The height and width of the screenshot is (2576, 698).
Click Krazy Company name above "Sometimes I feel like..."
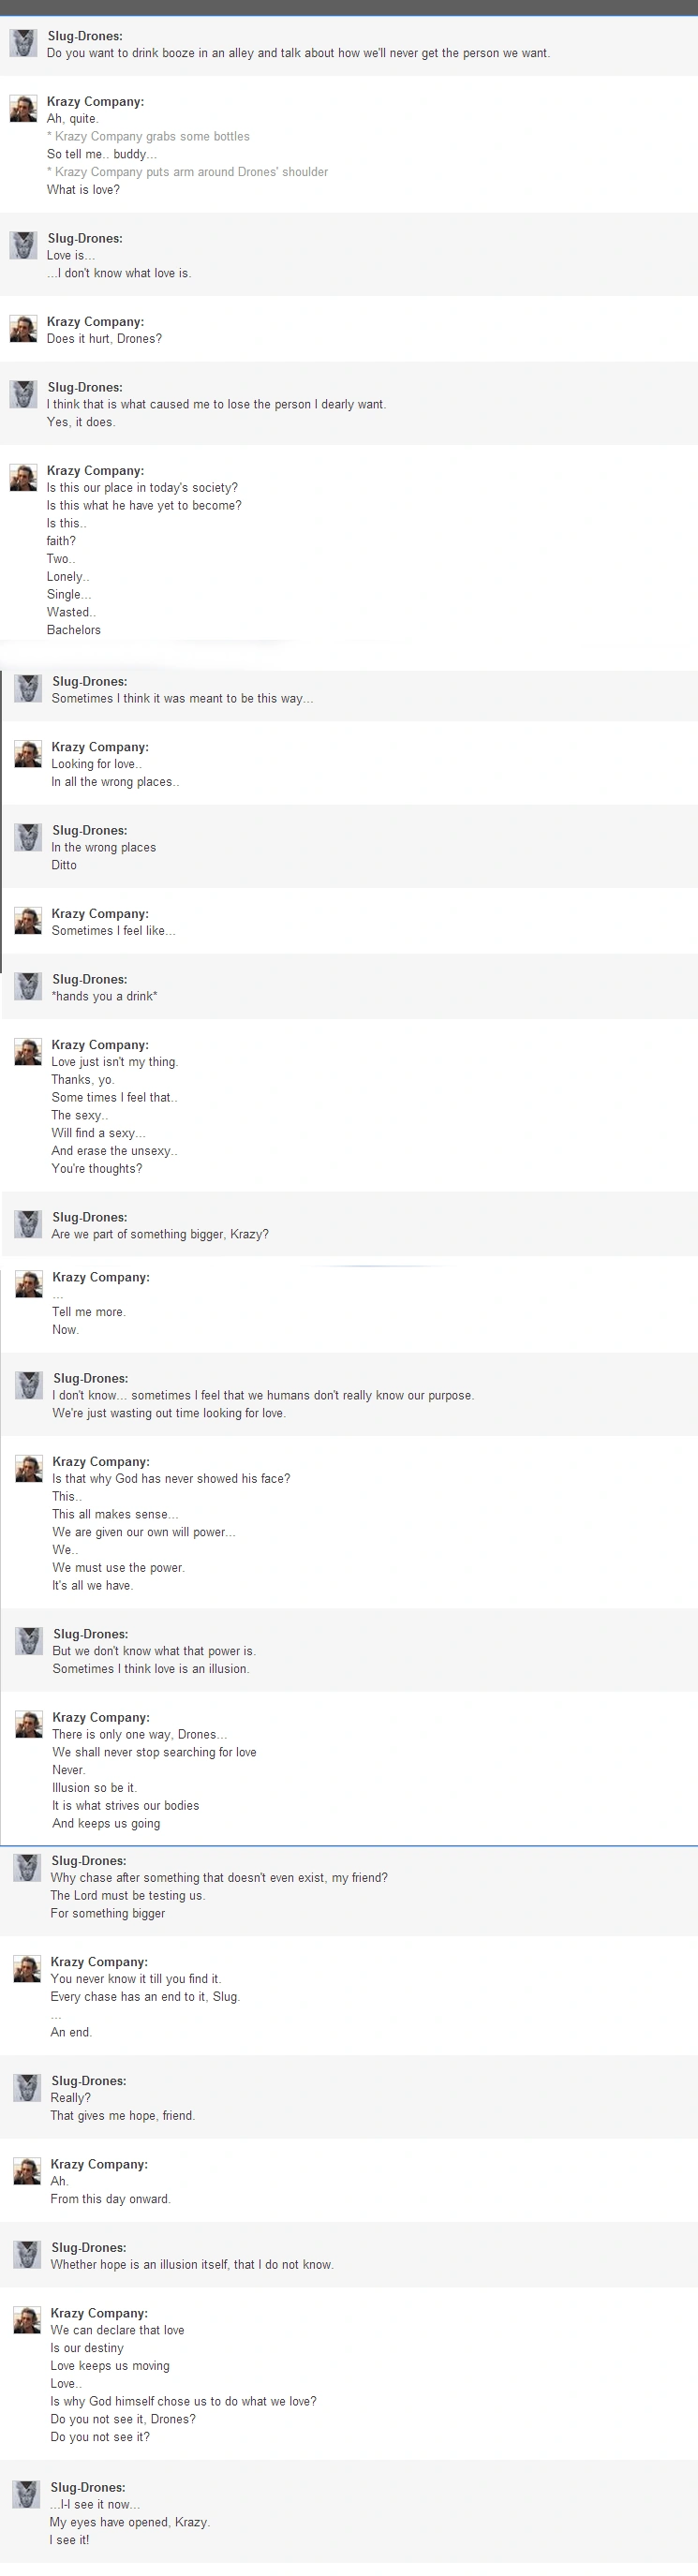[100, 913]
